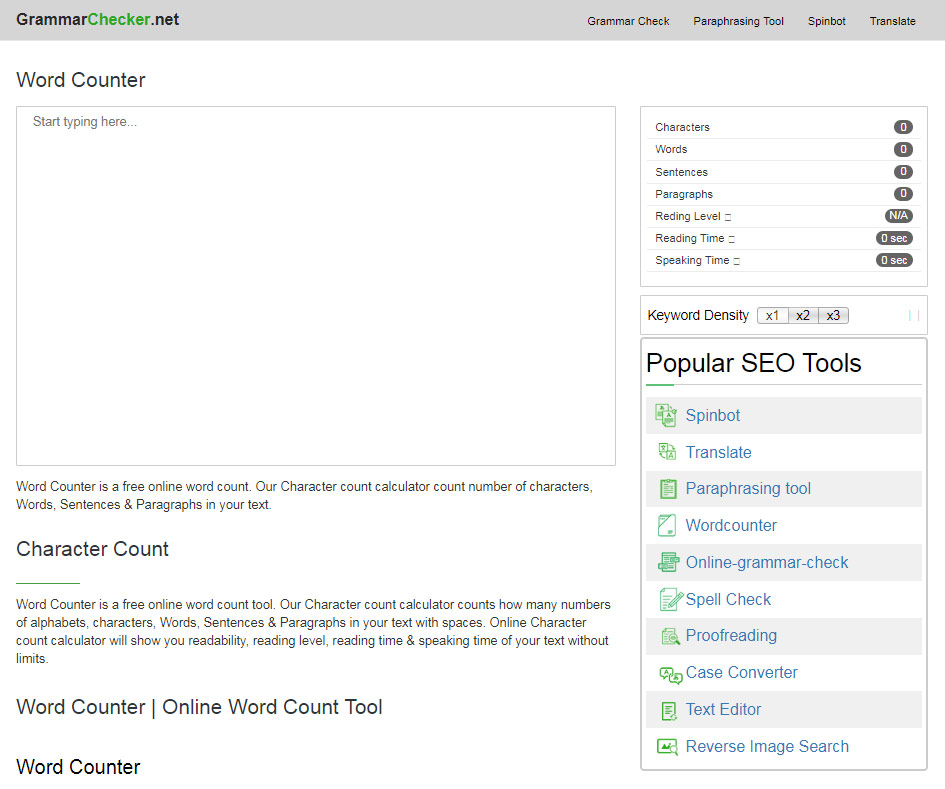Click the Reverse Image Search icon
Screen dimensions: 945x789
667,747
